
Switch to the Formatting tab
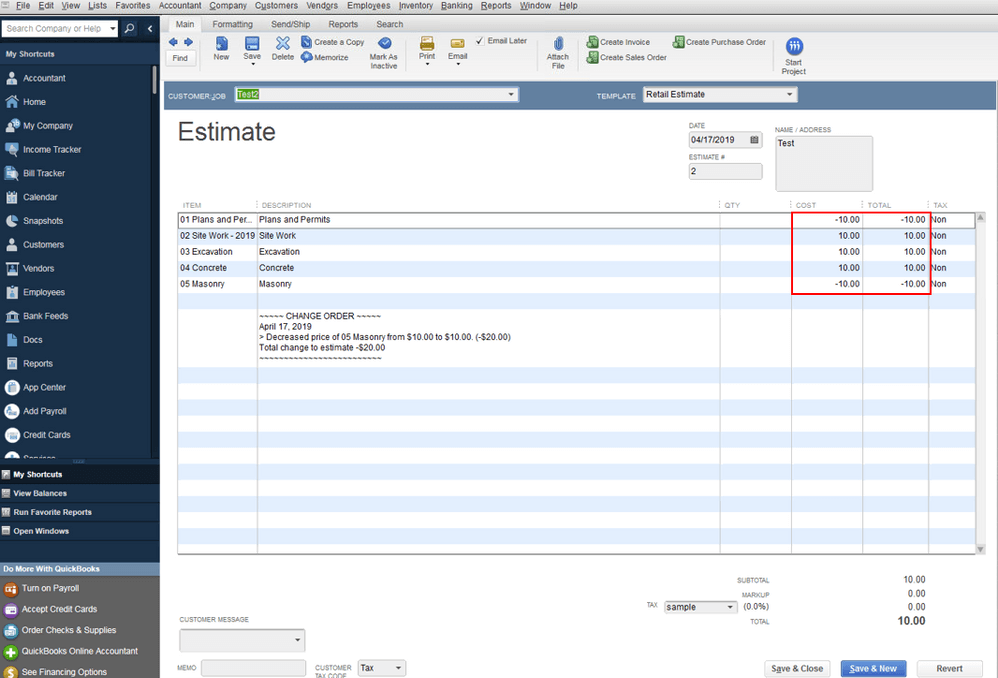[232, 24]
